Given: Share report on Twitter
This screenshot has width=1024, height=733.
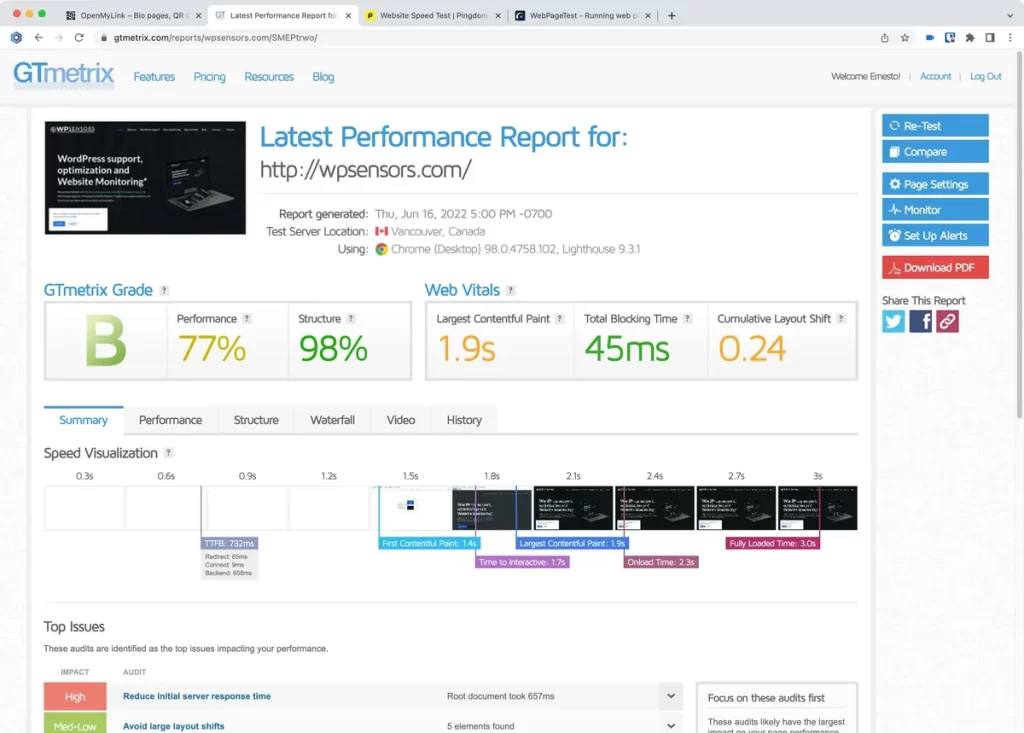Looking at the screenshot, I should (x=893, y=321).
